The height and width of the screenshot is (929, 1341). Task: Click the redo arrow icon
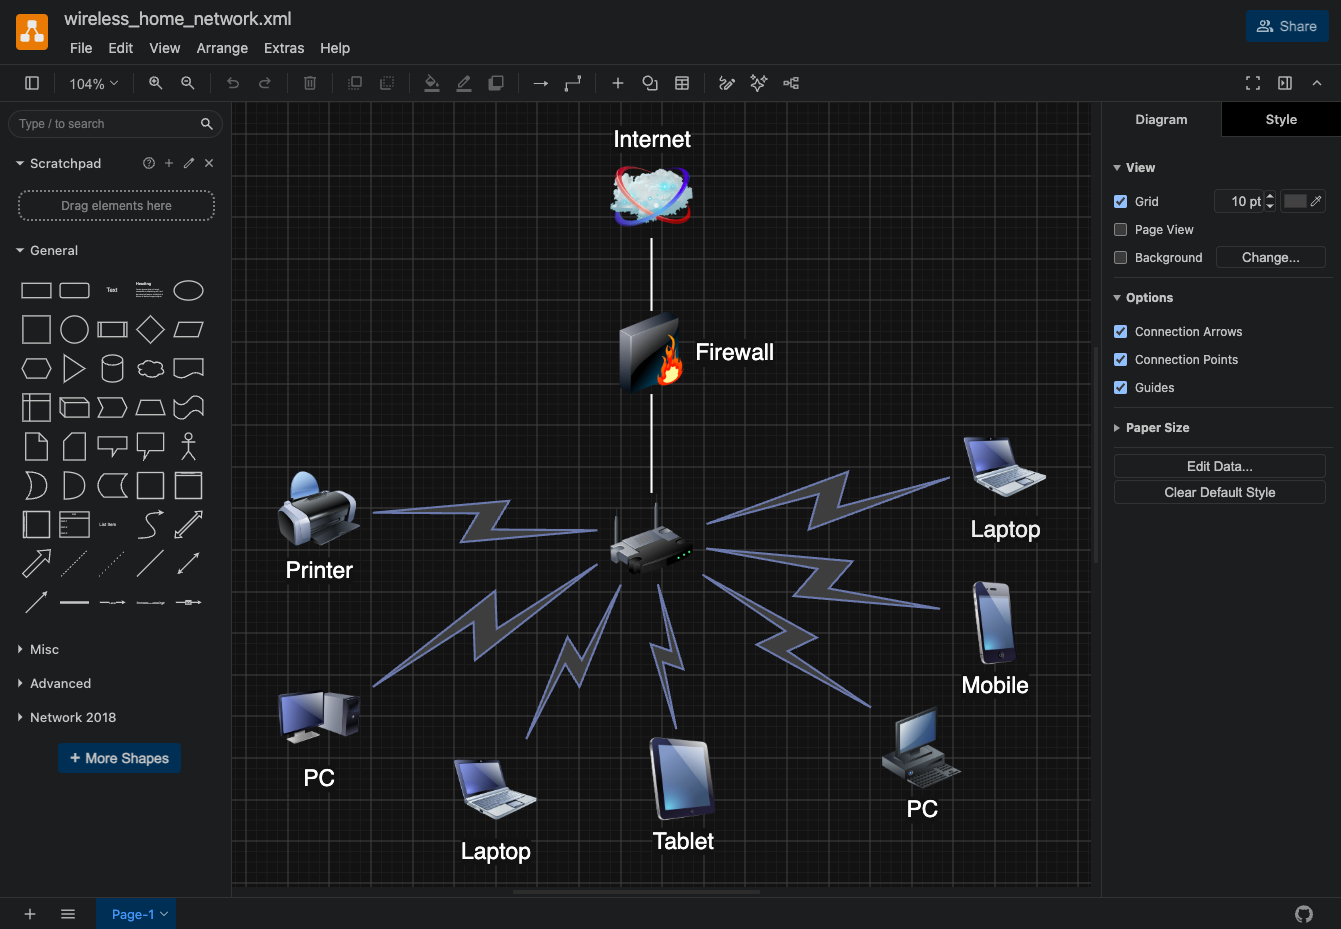265,83
